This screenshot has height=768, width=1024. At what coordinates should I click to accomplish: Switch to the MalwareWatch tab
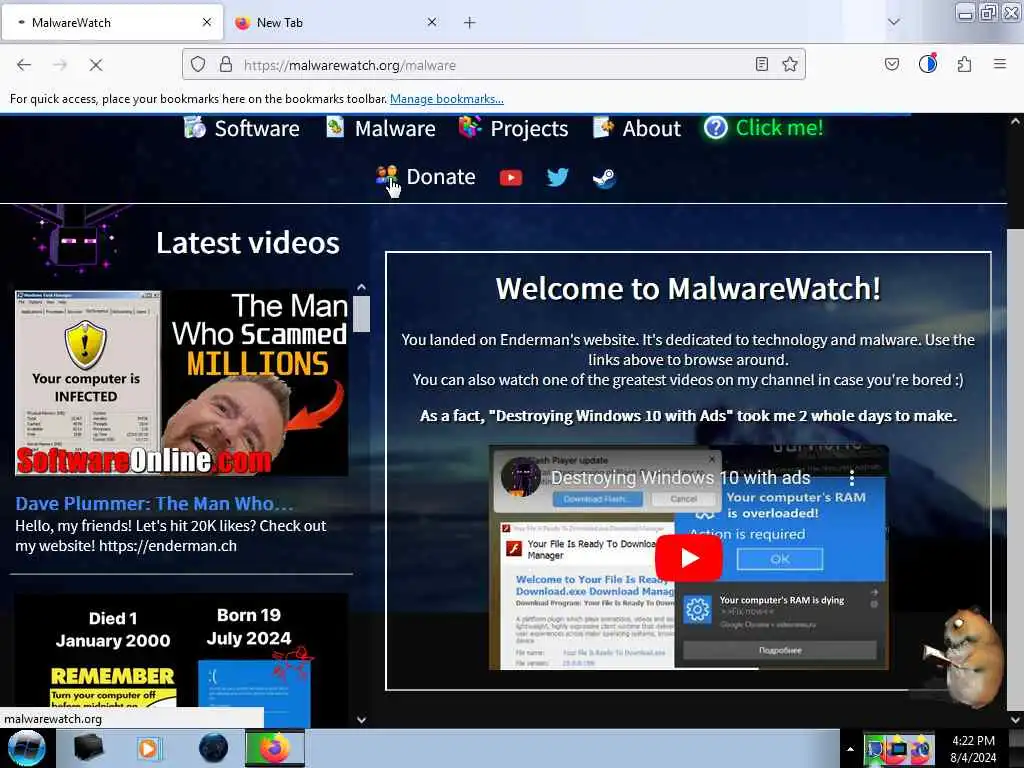(112, 22)
